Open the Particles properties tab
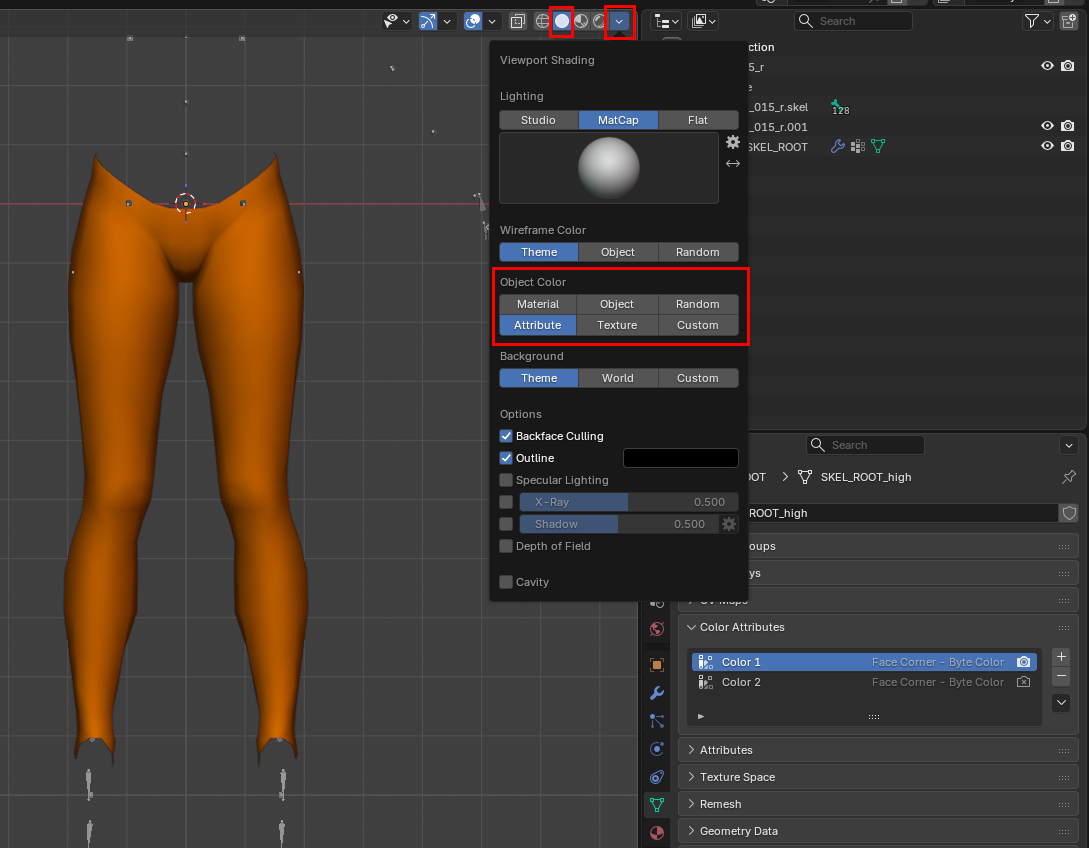Viewport: 1089px width, 848px height. [x=656, y=721]
